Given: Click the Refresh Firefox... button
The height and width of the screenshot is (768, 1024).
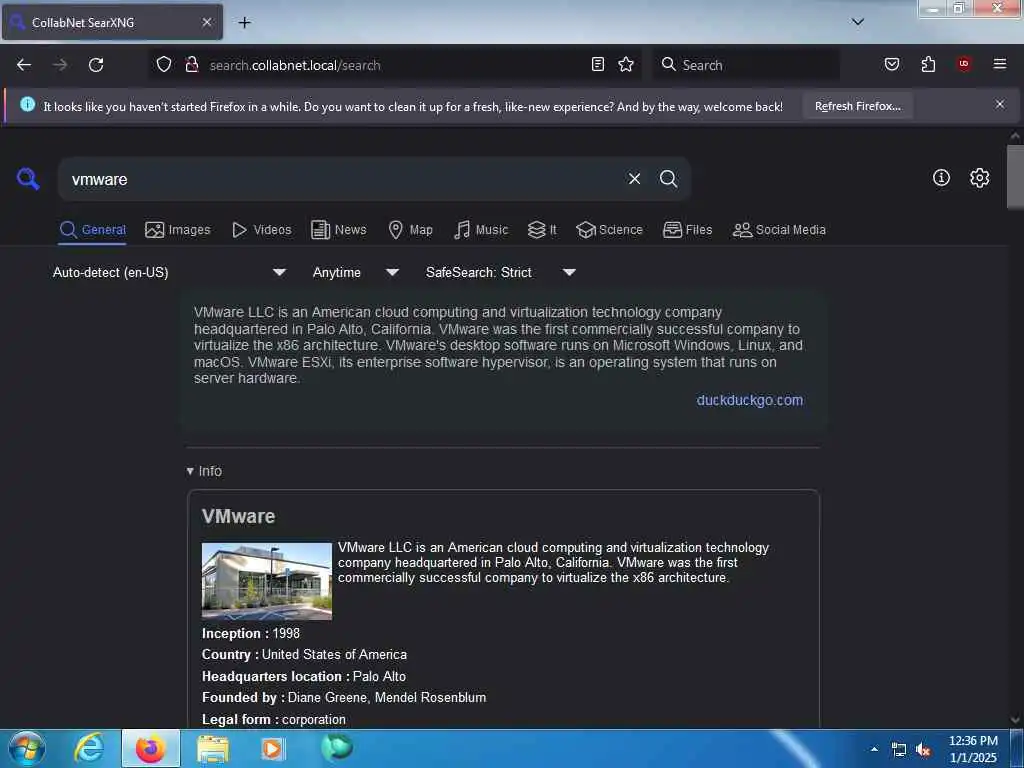Looking at the screenshot, I should [x=857, y=106].
